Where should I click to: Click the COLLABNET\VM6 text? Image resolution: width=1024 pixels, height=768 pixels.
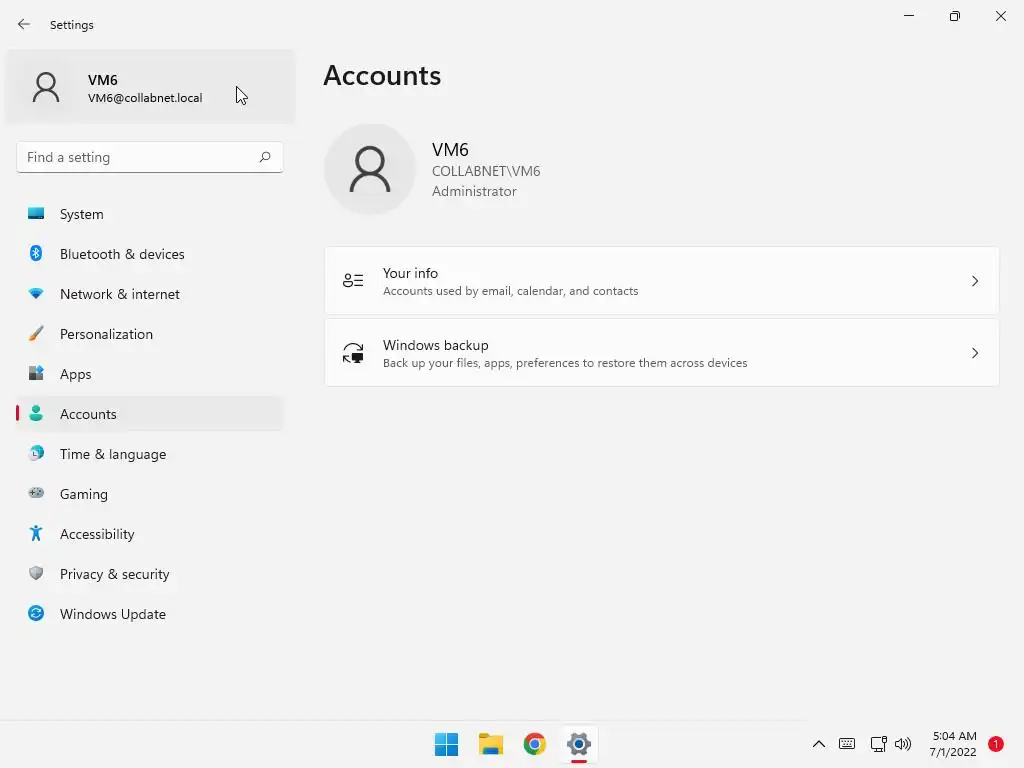pos(486,171)
